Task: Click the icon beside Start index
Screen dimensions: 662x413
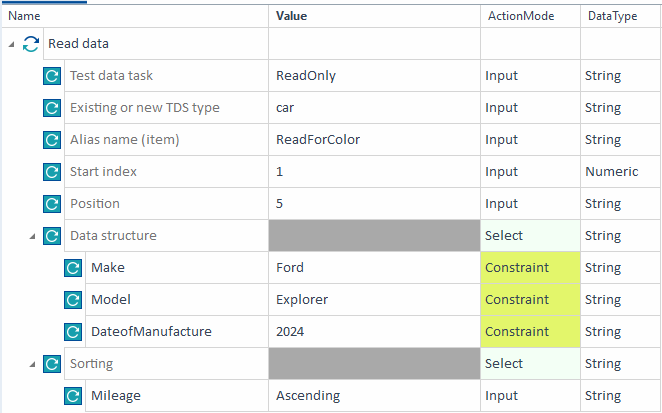Action: [x=52, y=172]
